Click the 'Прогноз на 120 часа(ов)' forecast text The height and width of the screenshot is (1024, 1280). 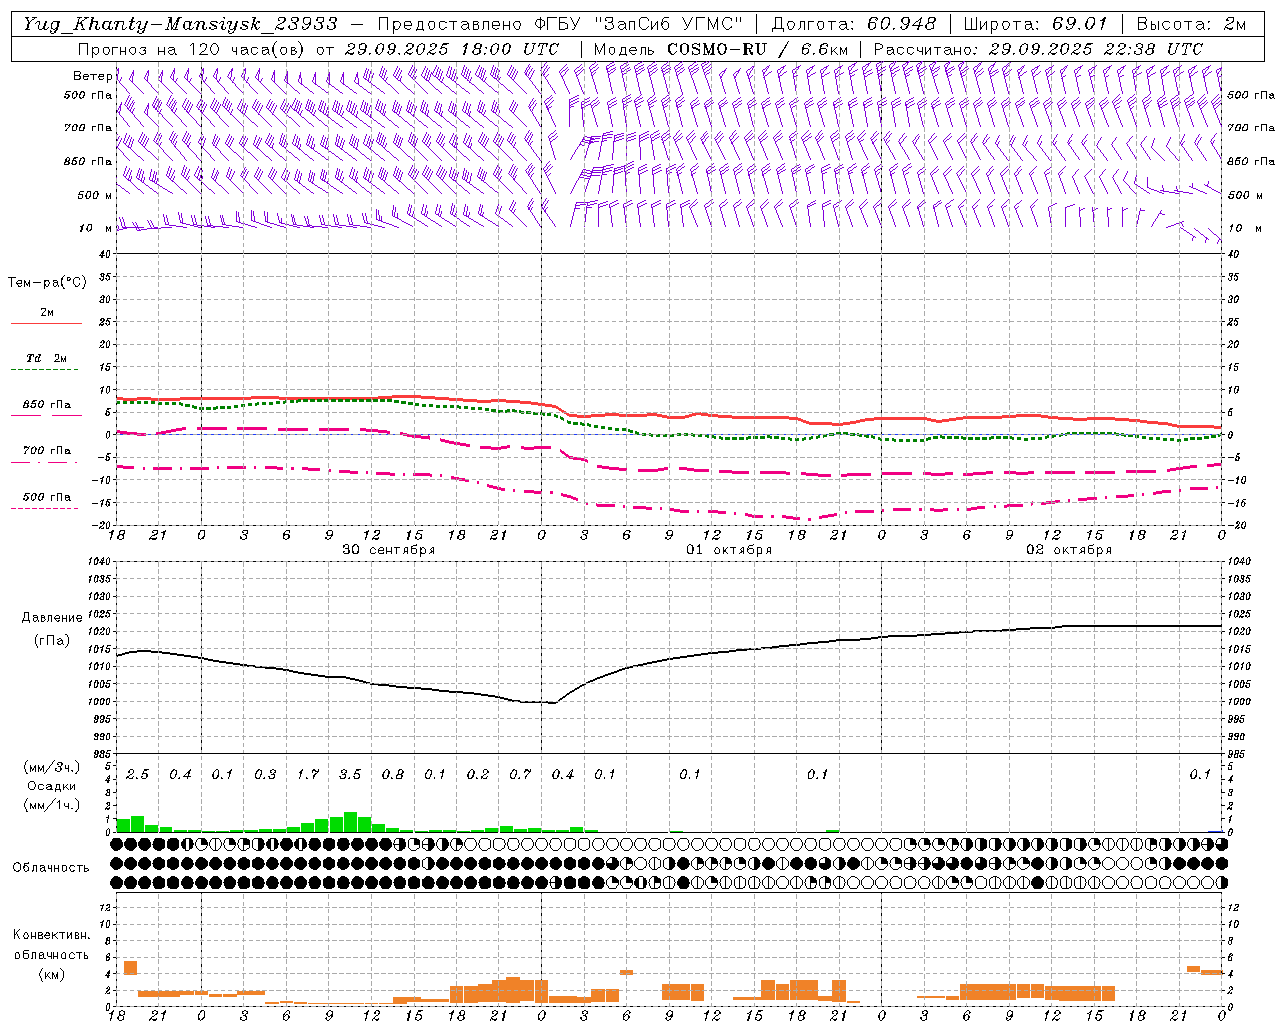(x=191, y=49)
